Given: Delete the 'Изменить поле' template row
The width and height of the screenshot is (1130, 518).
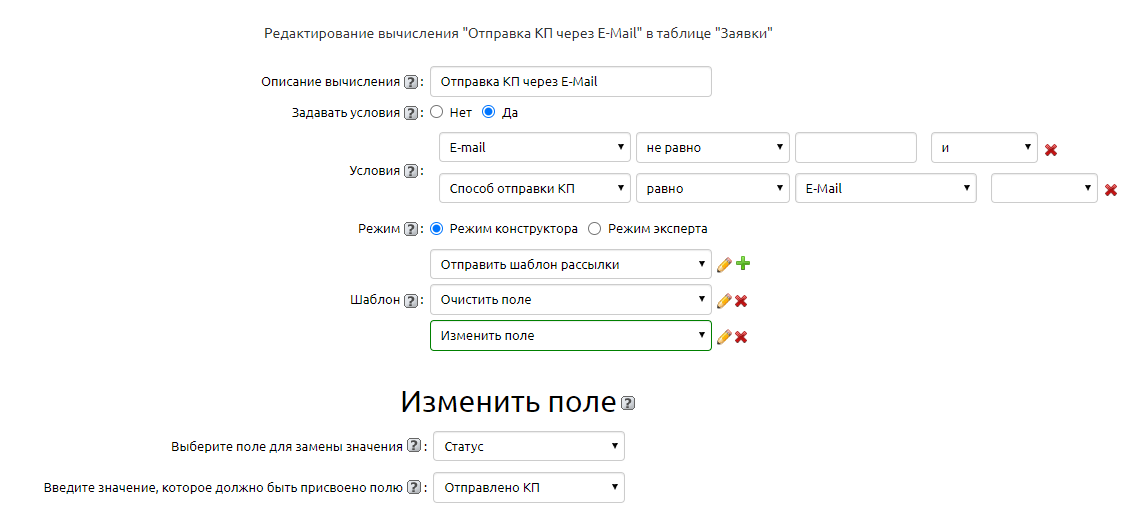Looking at the screenshot, I should [741, 337].
